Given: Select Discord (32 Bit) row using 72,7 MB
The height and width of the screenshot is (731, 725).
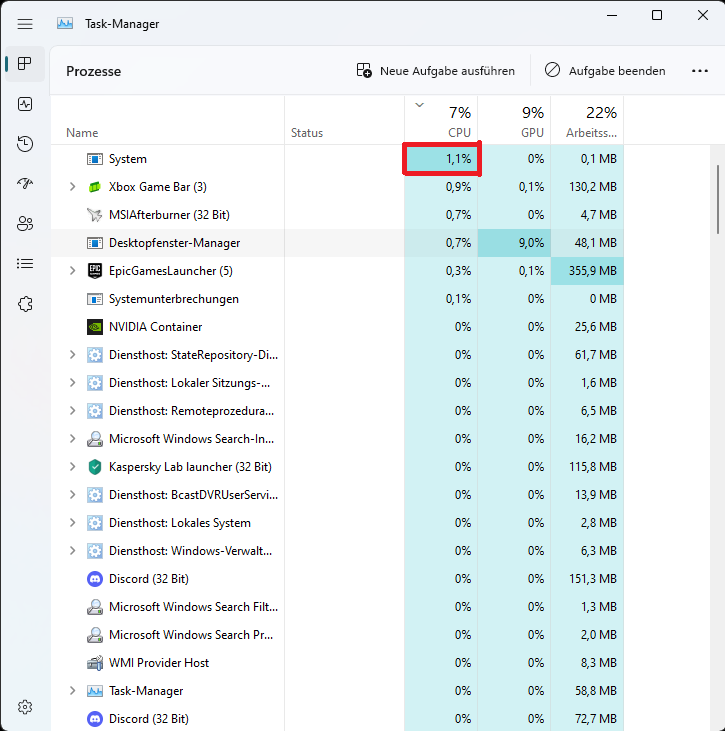Looking at the screenshot, I should pyautogui.click(x=337, y=718).
